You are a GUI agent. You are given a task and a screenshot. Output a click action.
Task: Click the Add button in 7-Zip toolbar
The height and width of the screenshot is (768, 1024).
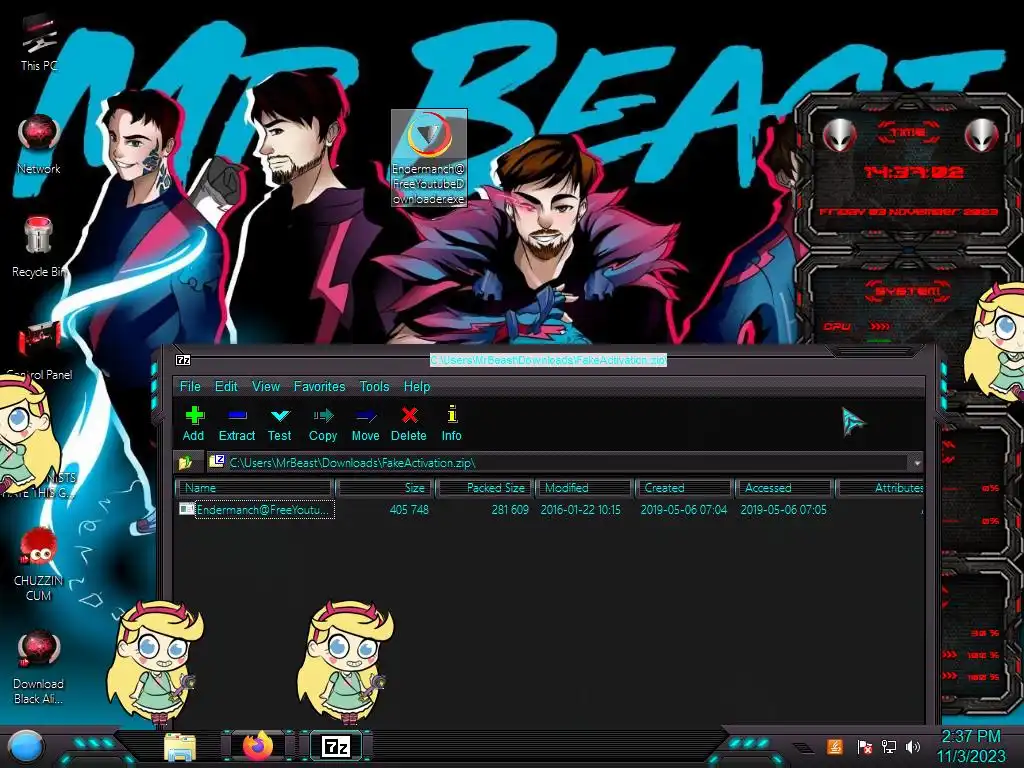pyautogui.click(x=193, y=423)
